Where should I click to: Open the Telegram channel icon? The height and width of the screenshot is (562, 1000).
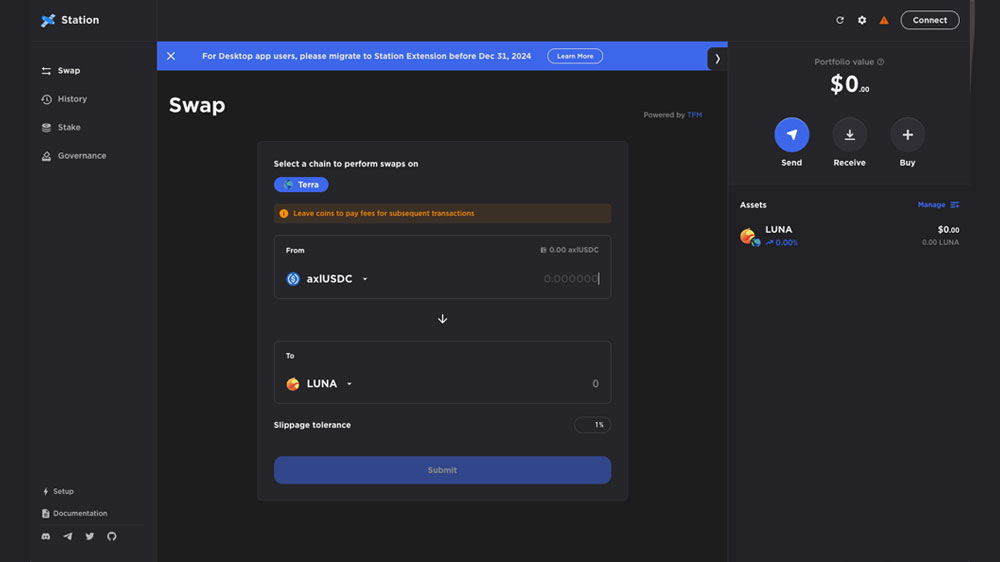pos(68,536)
